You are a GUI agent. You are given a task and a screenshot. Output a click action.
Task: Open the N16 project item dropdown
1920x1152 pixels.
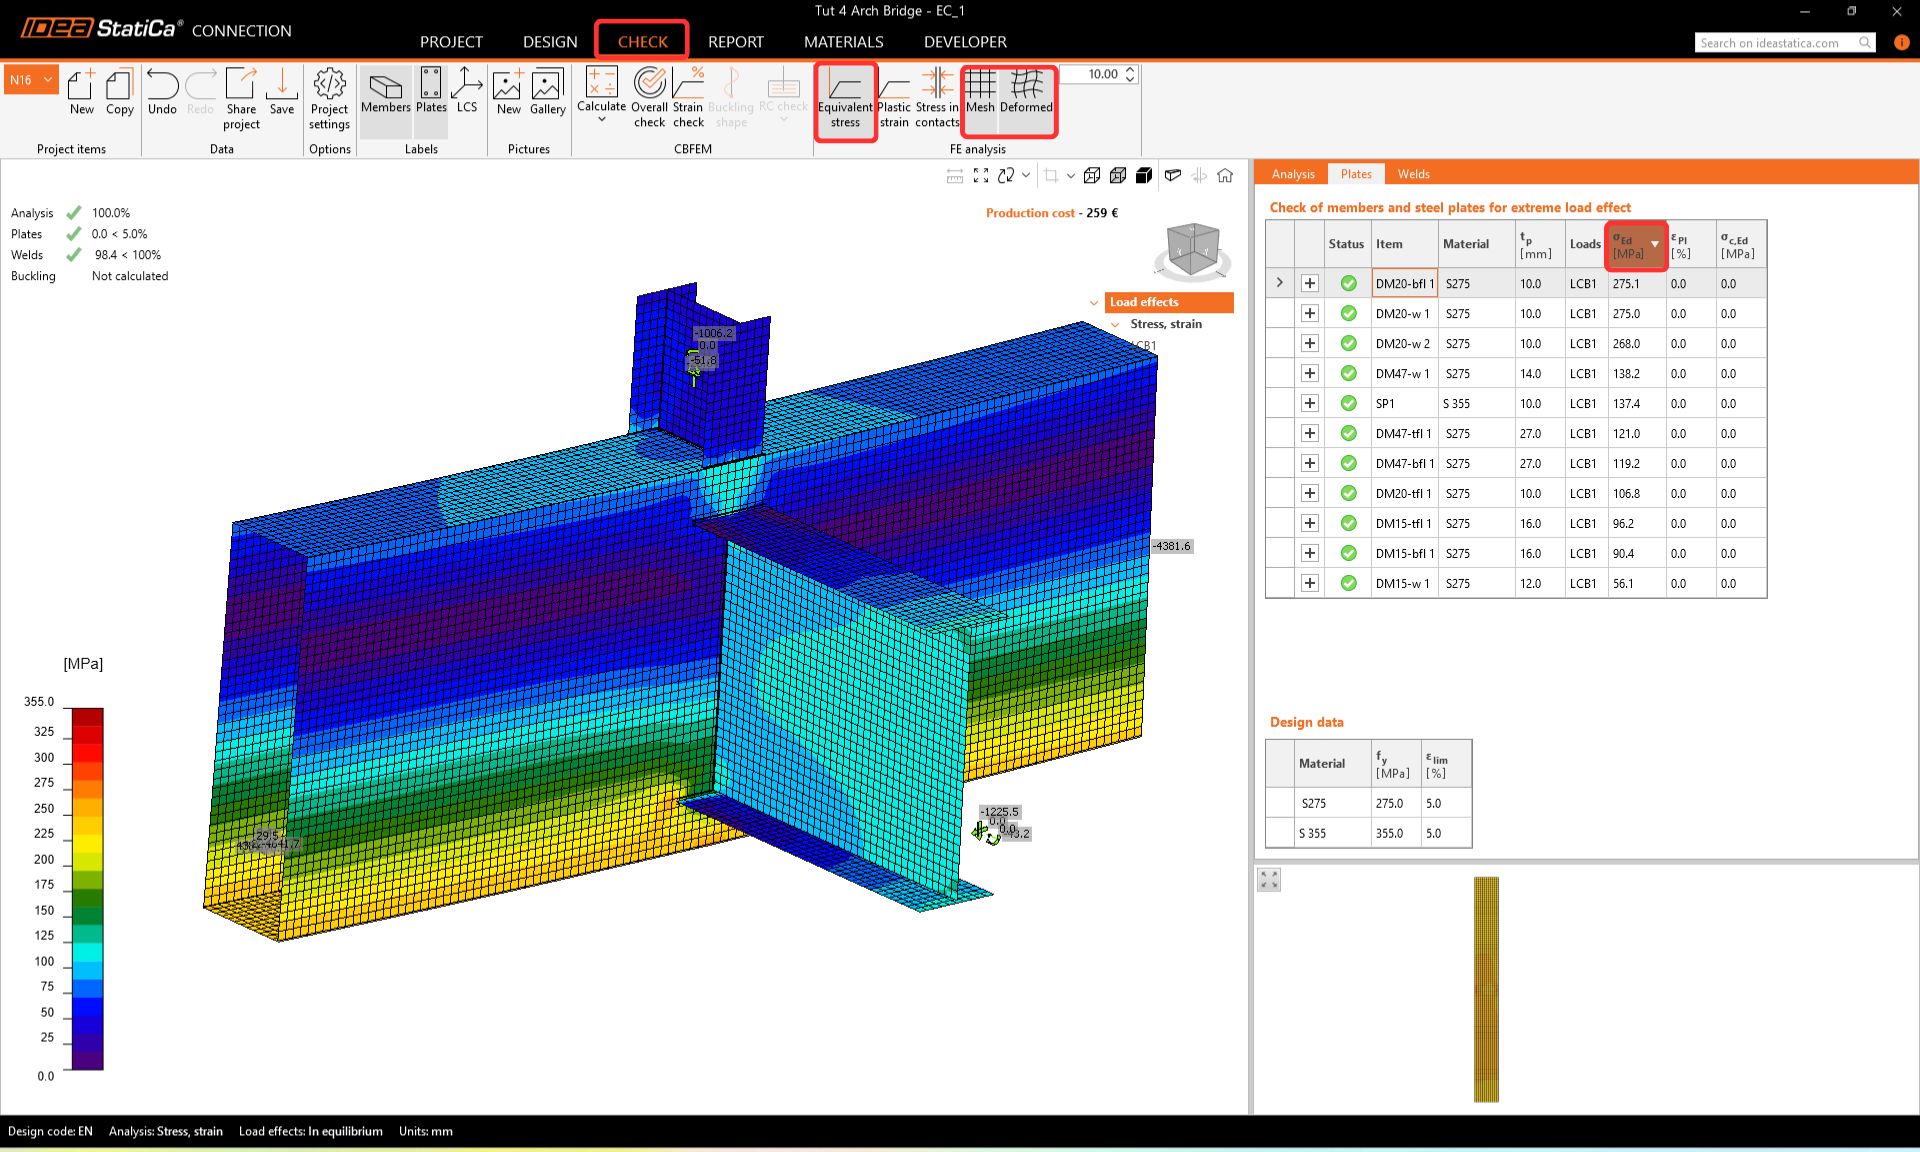31,80
